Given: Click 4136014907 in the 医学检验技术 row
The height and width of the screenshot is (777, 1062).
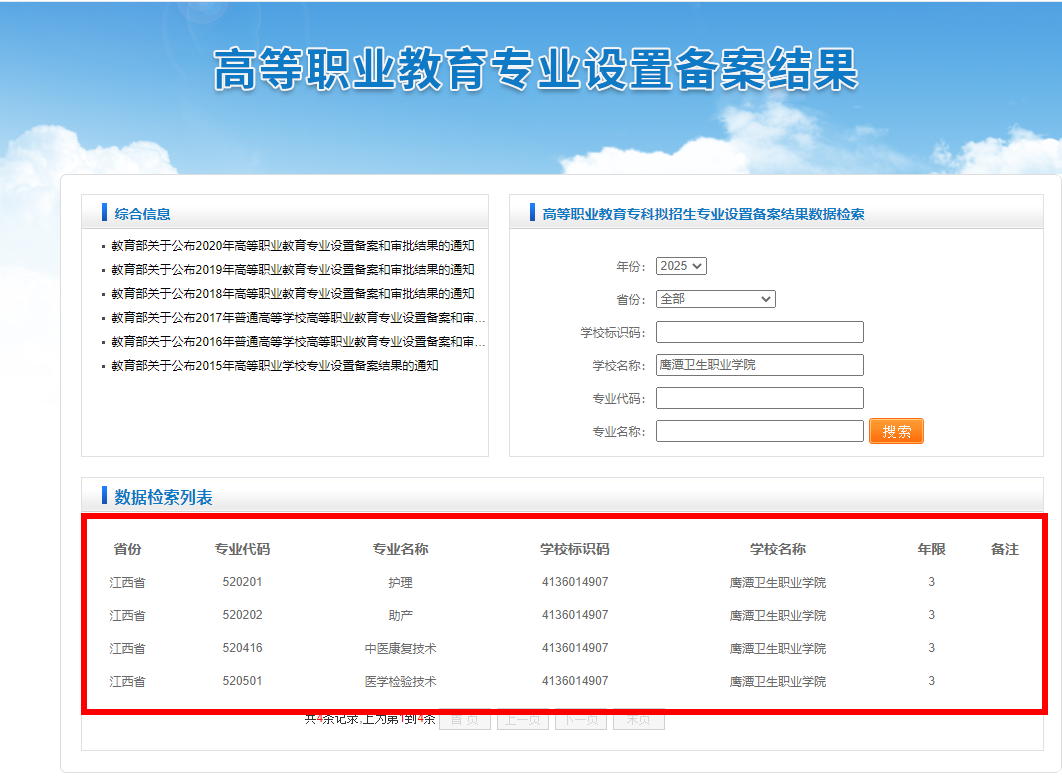Looking at the screenshot, I should pyautogui.click(x=575, y=681).
